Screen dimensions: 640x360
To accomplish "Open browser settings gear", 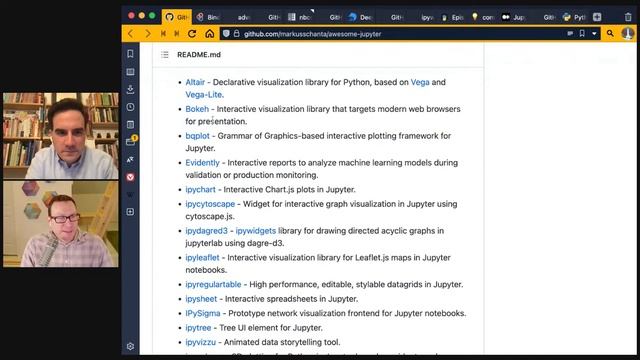I will pyautogui.click(x=130, y=346).
